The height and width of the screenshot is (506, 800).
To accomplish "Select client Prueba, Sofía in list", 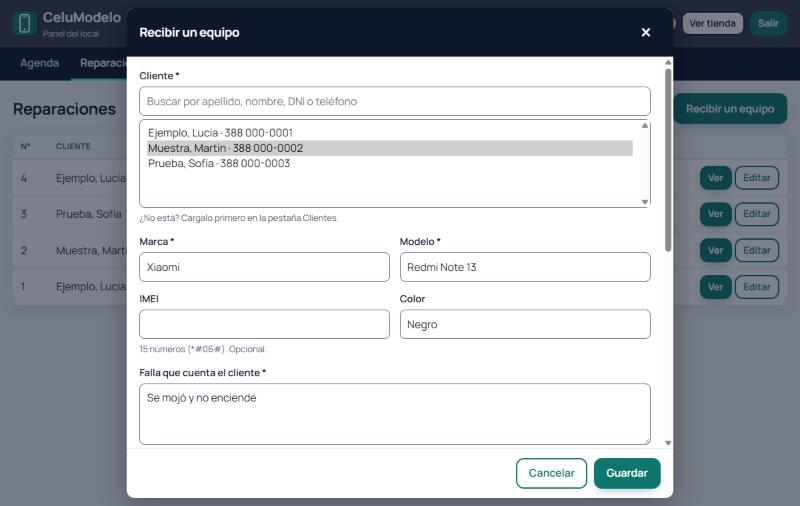I will coord(390,163).
